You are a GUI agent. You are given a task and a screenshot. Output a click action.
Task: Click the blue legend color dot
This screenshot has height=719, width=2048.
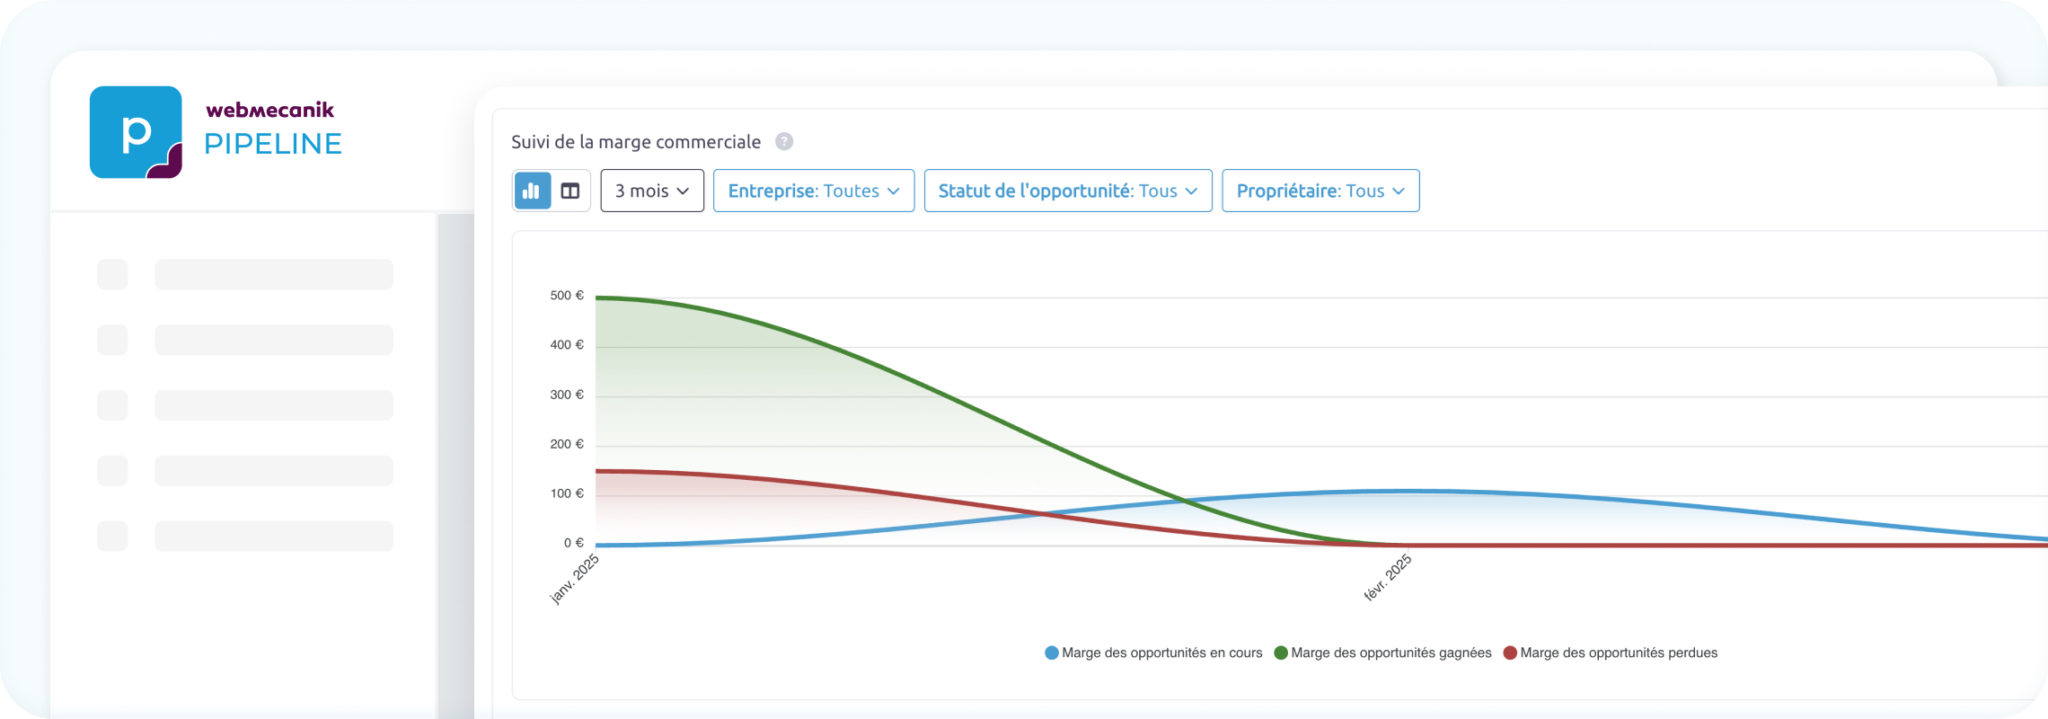(x=1051, y=653)
